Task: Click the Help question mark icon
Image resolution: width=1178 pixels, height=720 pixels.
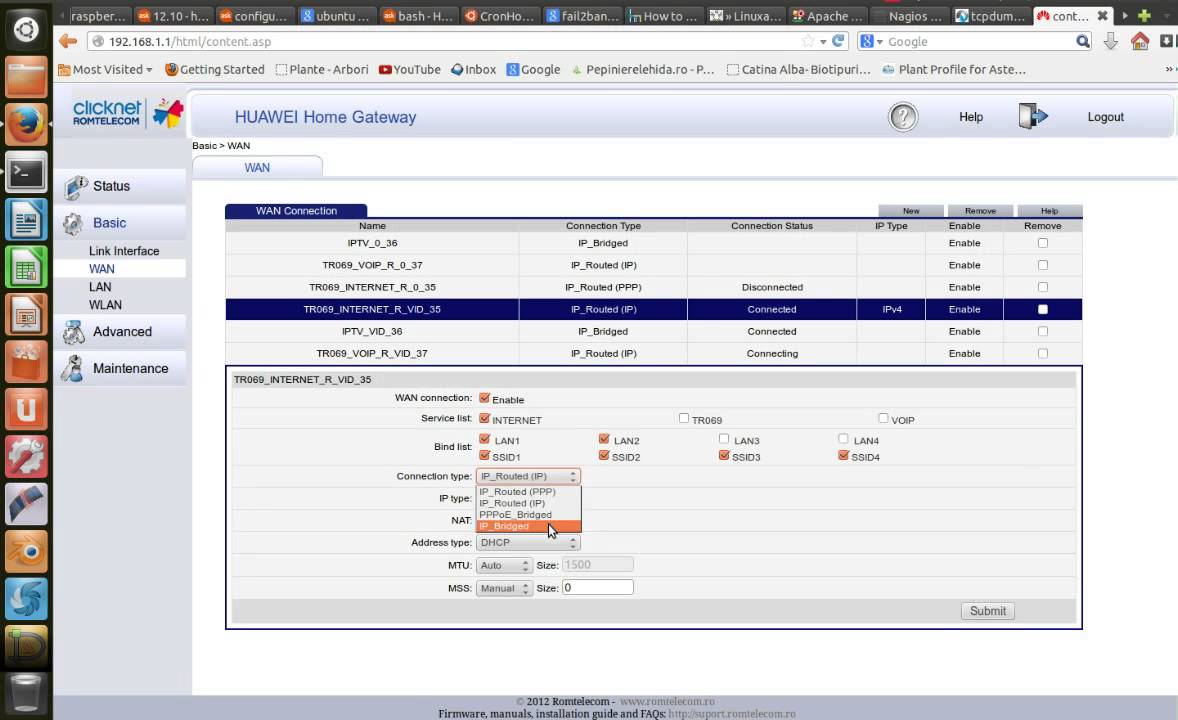Action: point(902,117)
